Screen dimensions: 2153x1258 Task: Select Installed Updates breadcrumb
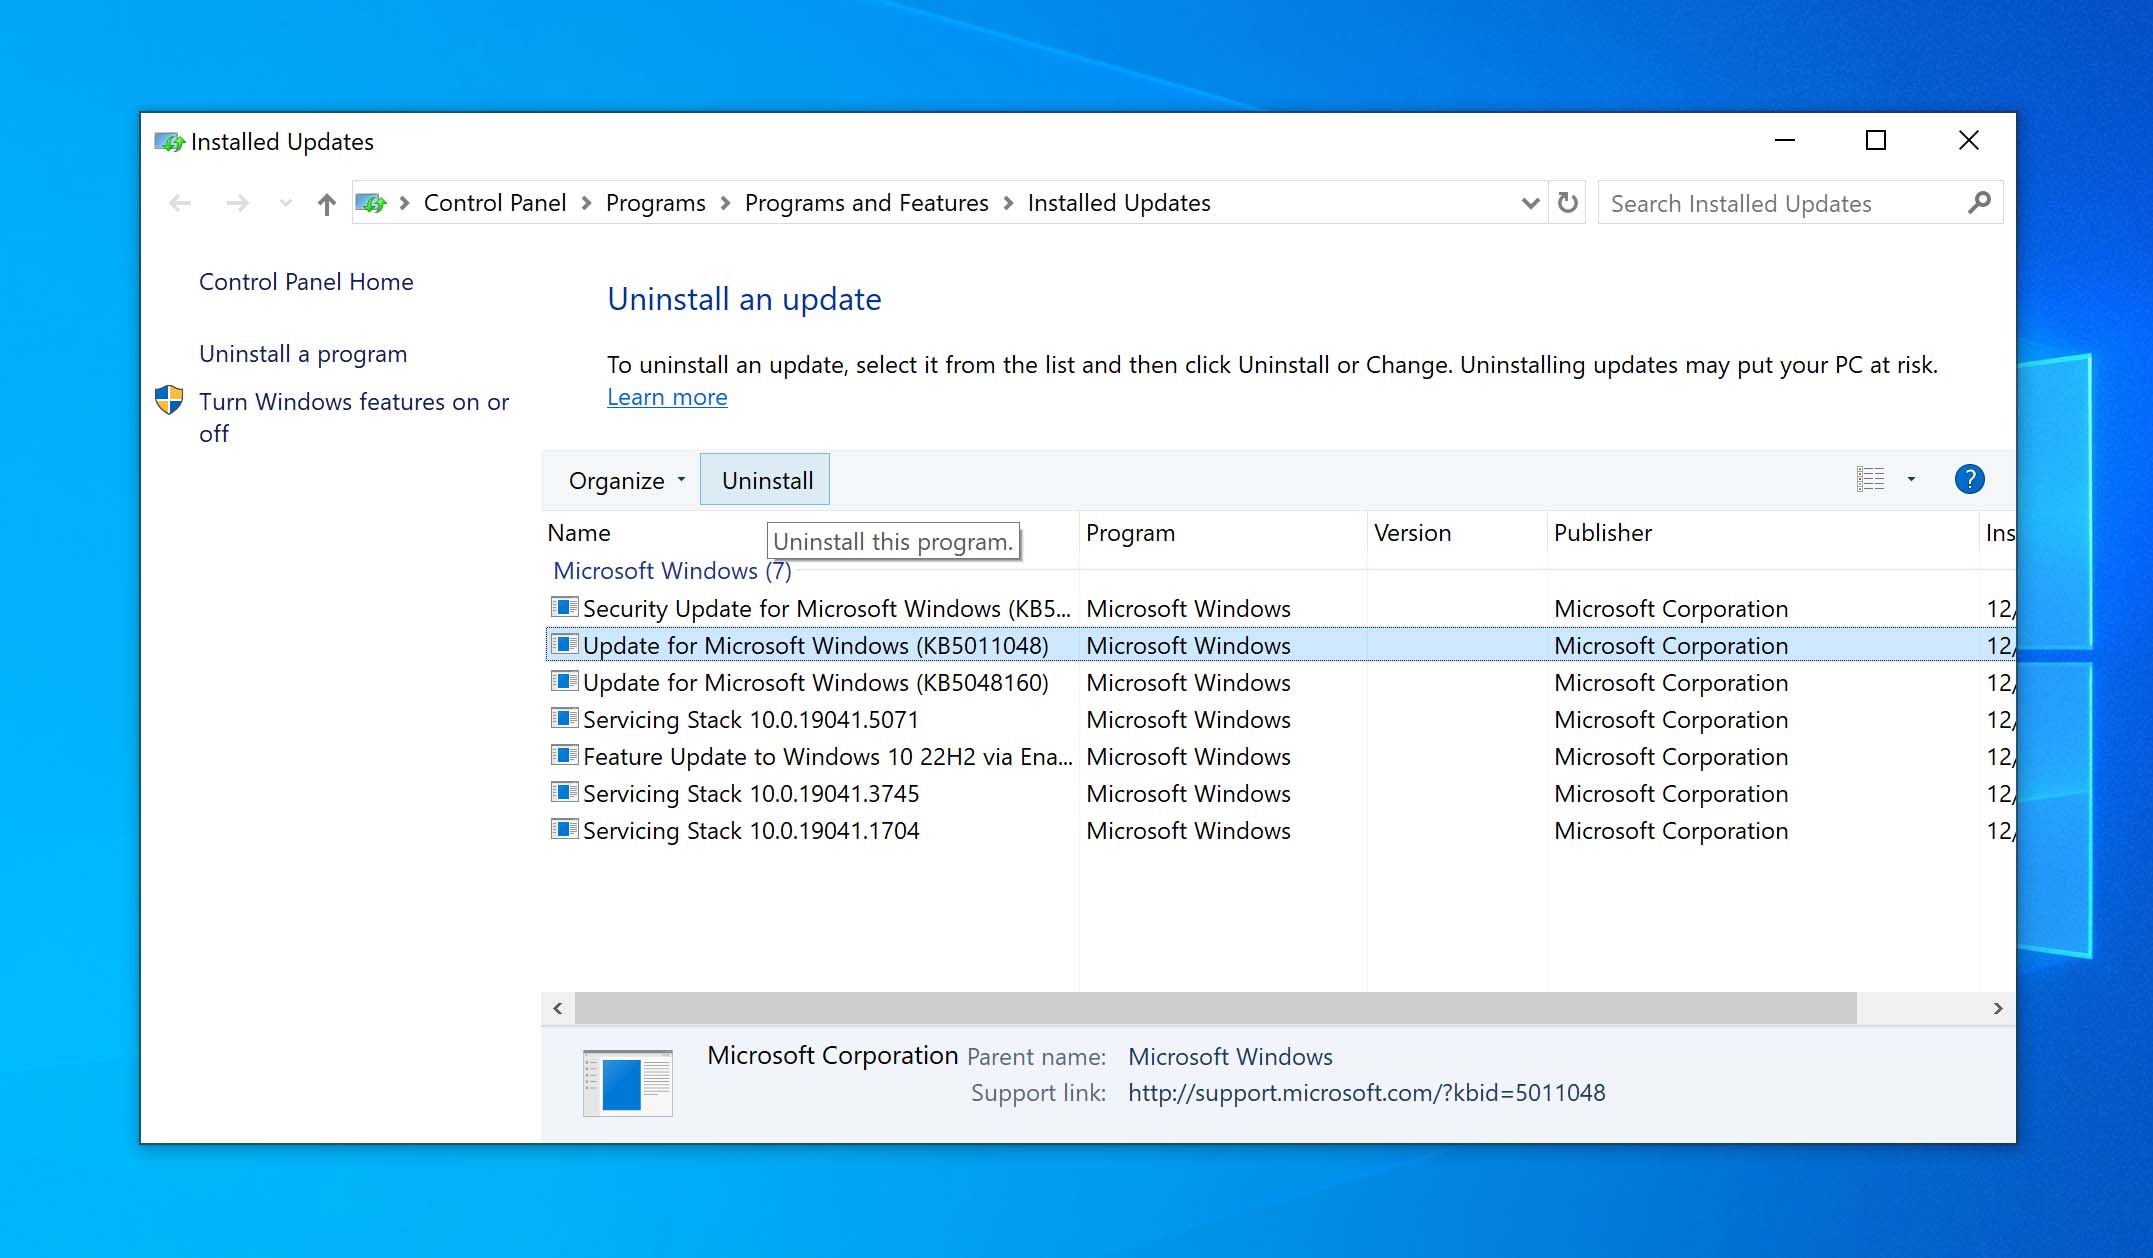1119,203
